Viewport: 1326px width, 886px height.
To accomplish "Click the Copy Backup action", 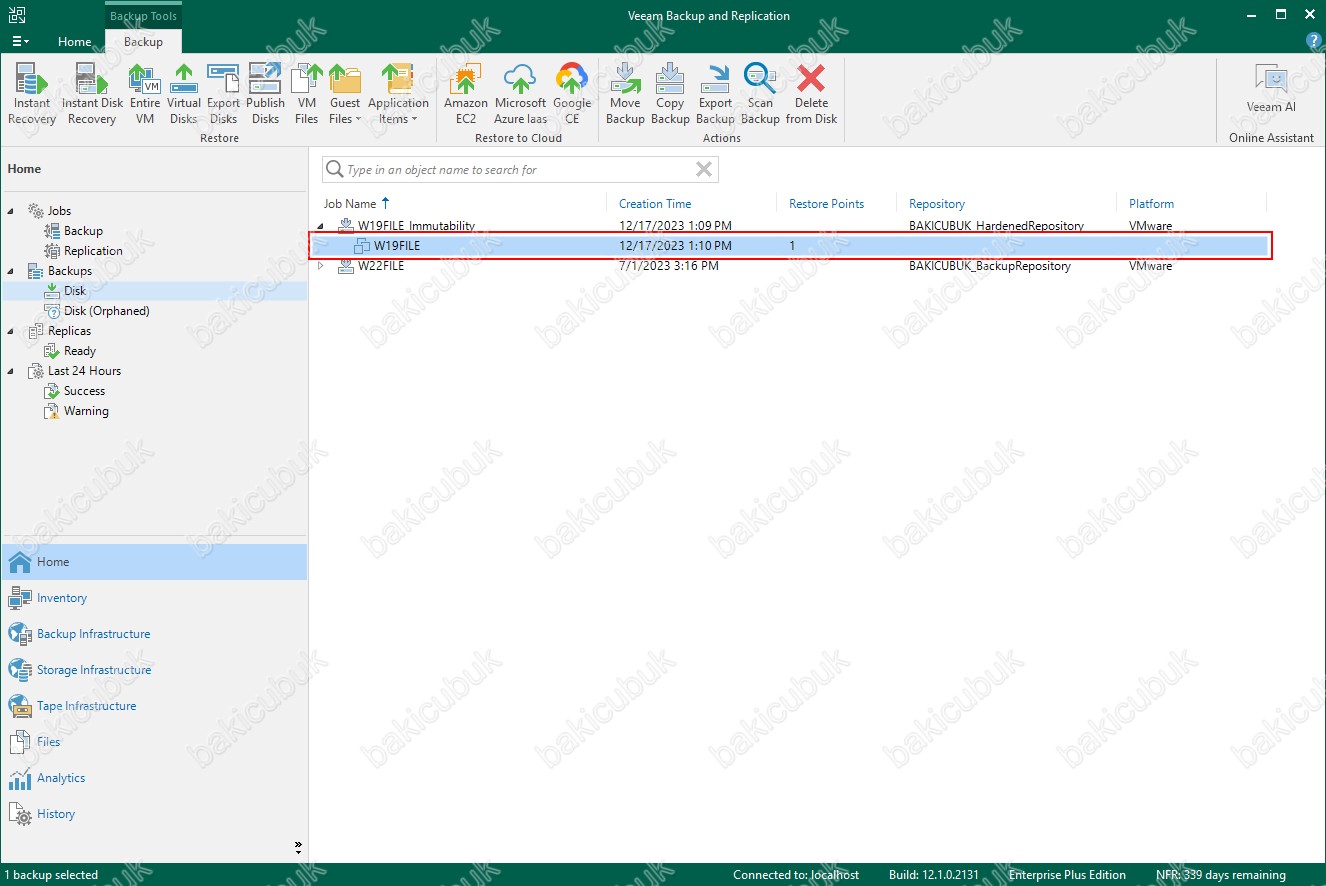I will (670, 94).
